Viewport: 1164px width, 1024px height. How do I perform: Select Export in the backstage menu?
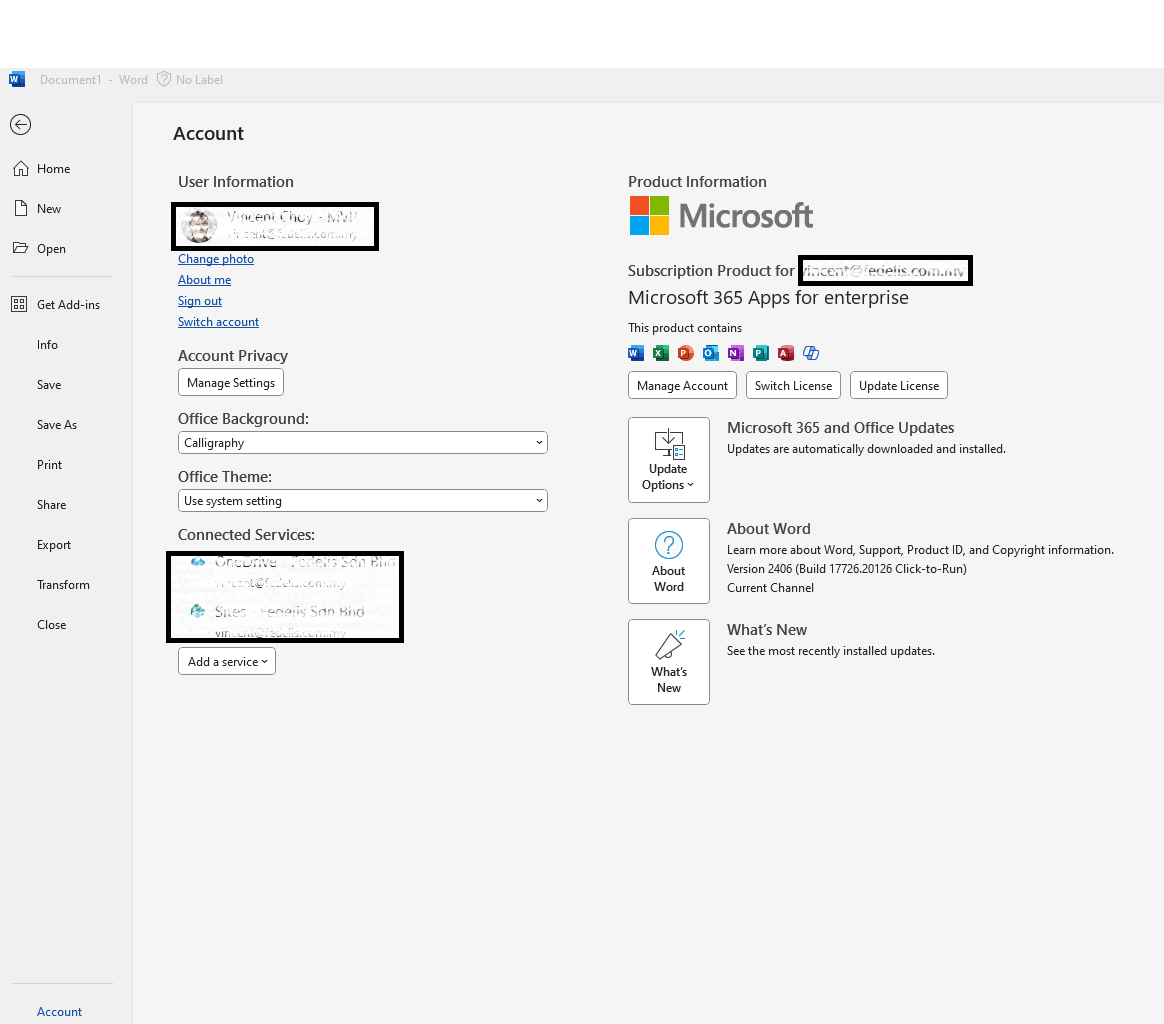(x=54, y=545)
